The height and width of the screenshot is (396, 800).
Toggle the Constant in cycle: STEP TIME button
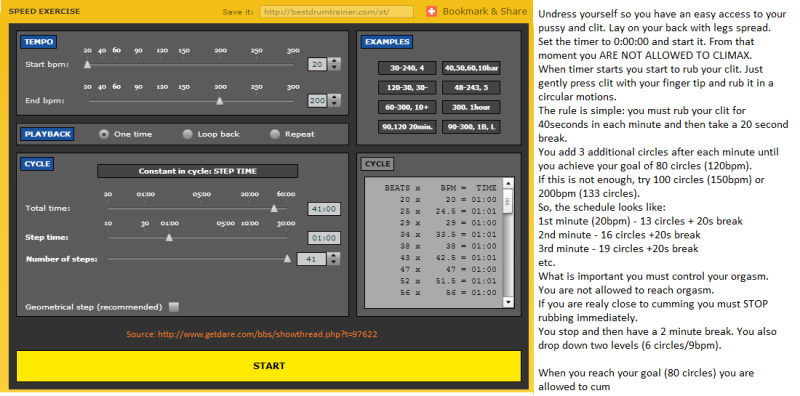(197, 171)
